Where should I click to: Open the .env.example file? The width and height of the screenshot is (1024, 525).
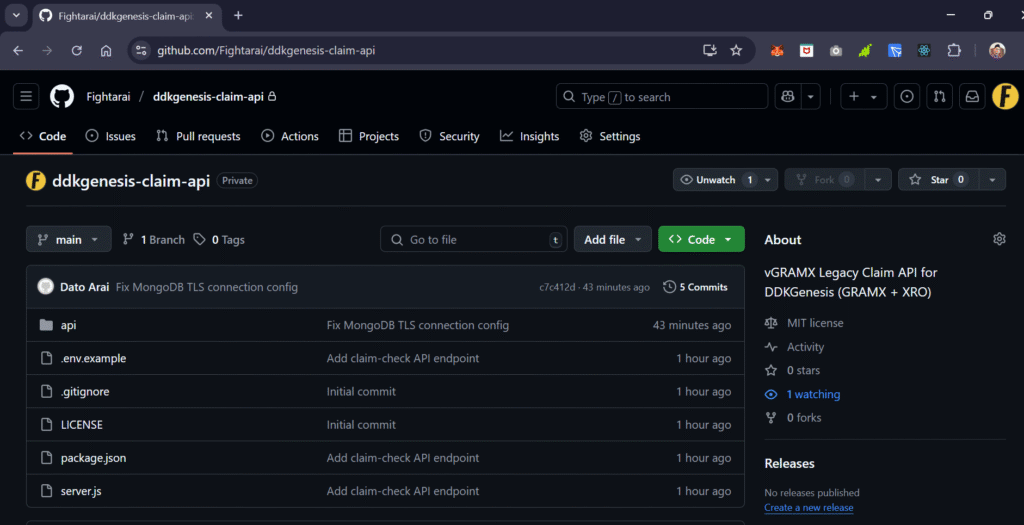click(x=93, y=358)
